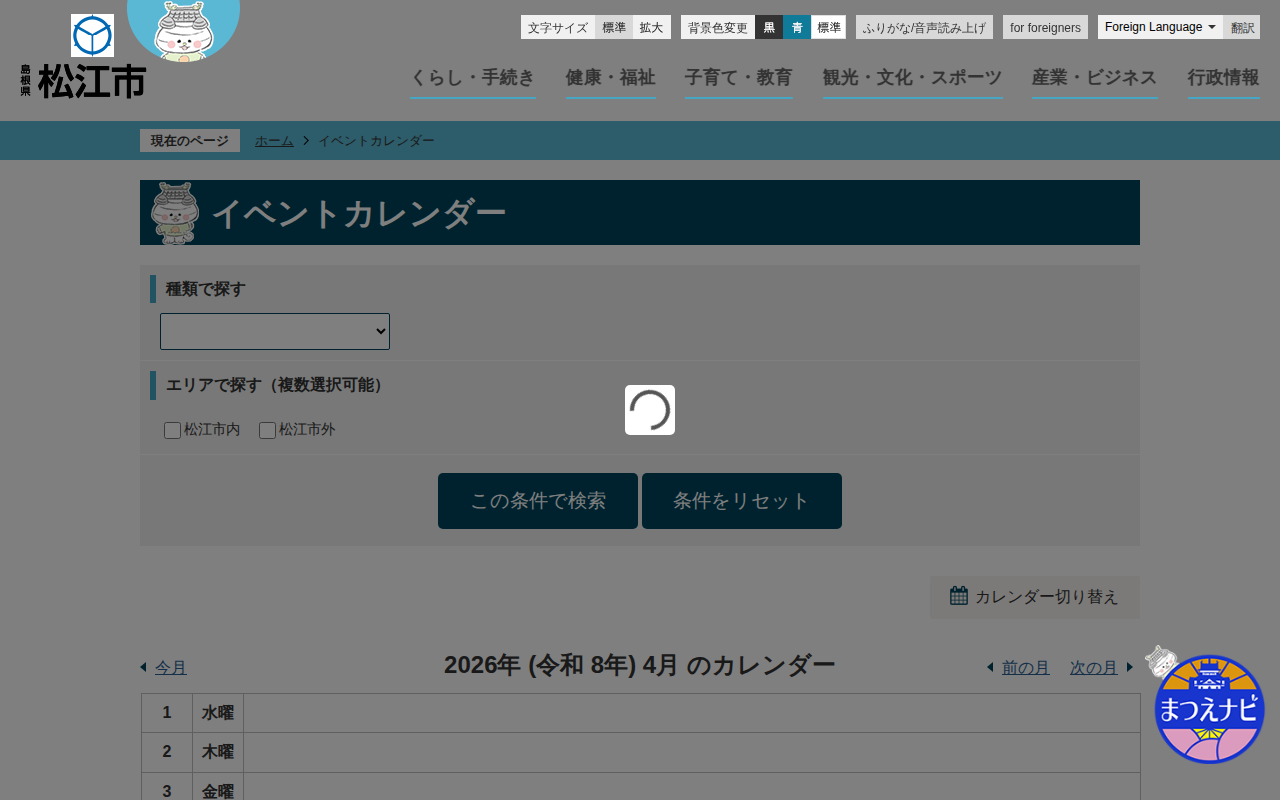
Task: Click the 文字サイズ label
Action: [x=558, y=27]
